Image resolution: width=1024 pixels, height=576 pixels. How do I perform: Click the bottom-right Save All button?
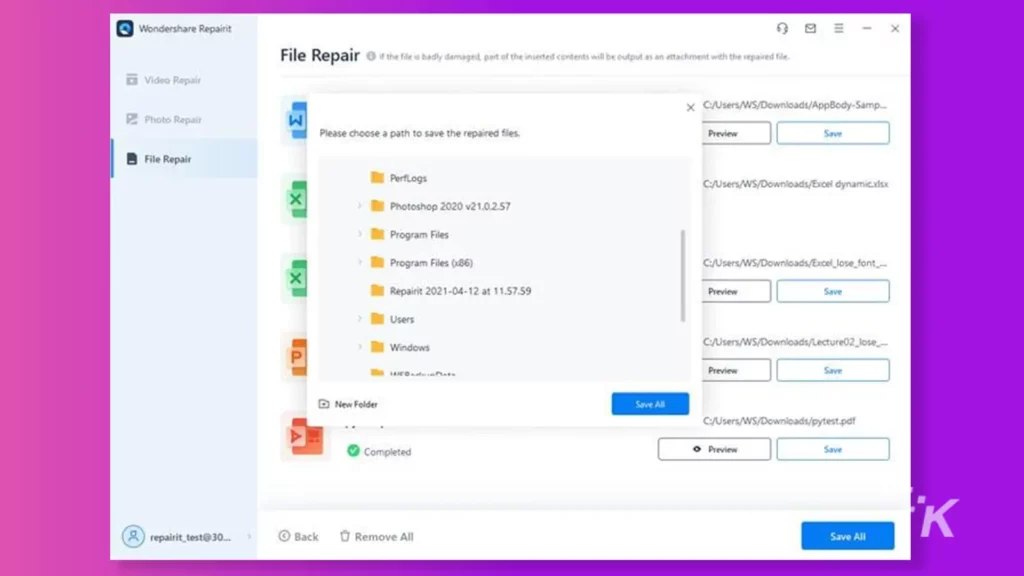(x=848, y=536)
